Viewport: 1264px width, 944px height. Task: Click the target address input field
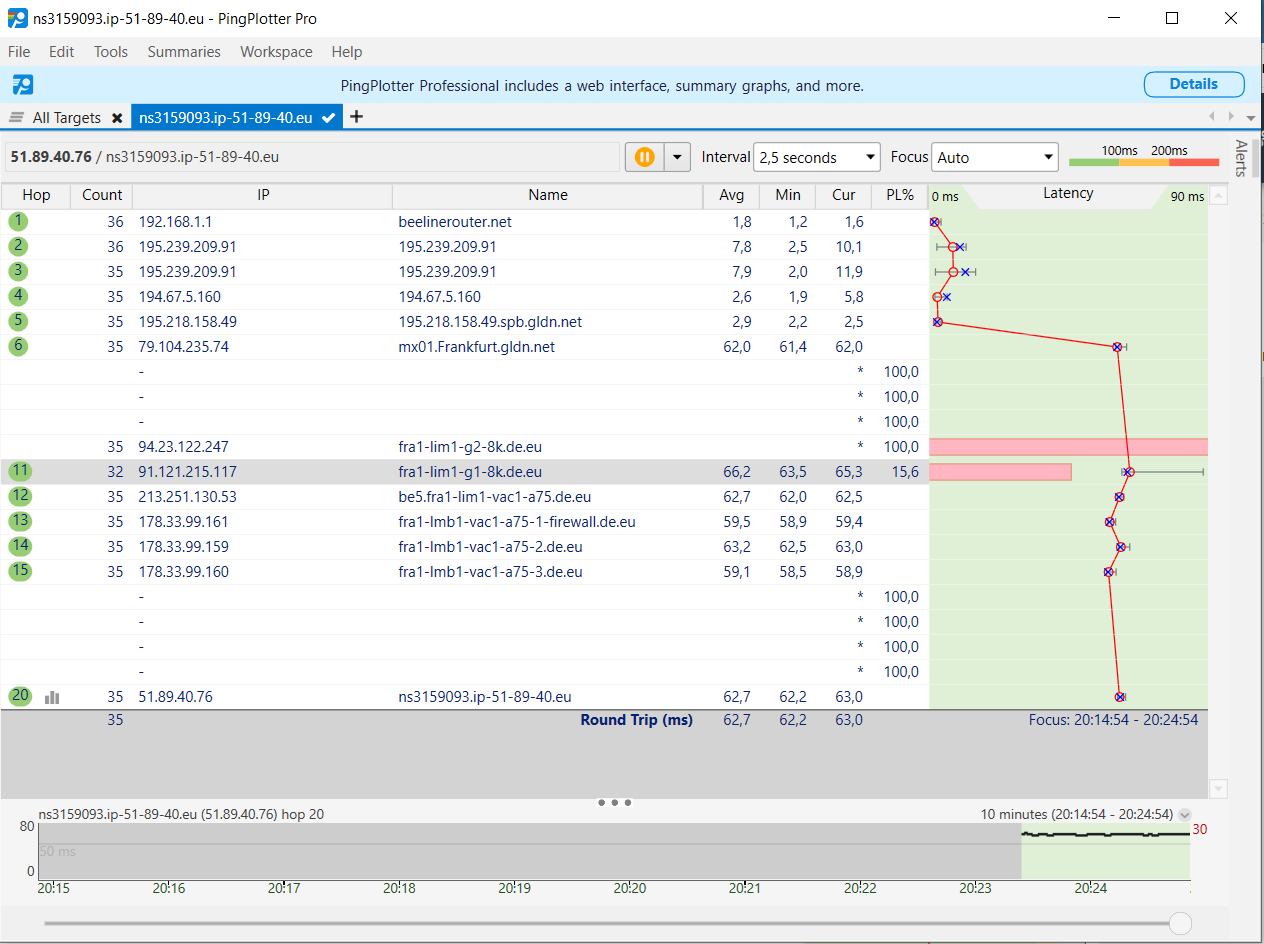(x=312, y=157)
